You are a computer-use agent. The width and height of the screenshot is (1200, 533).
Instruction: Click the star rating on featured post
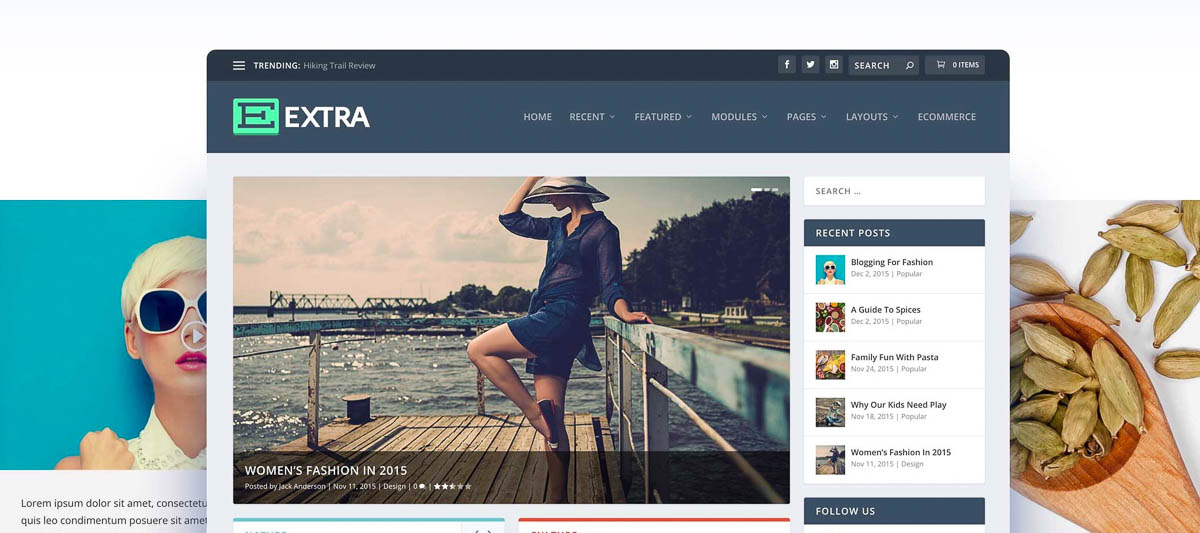click(452, 486)
